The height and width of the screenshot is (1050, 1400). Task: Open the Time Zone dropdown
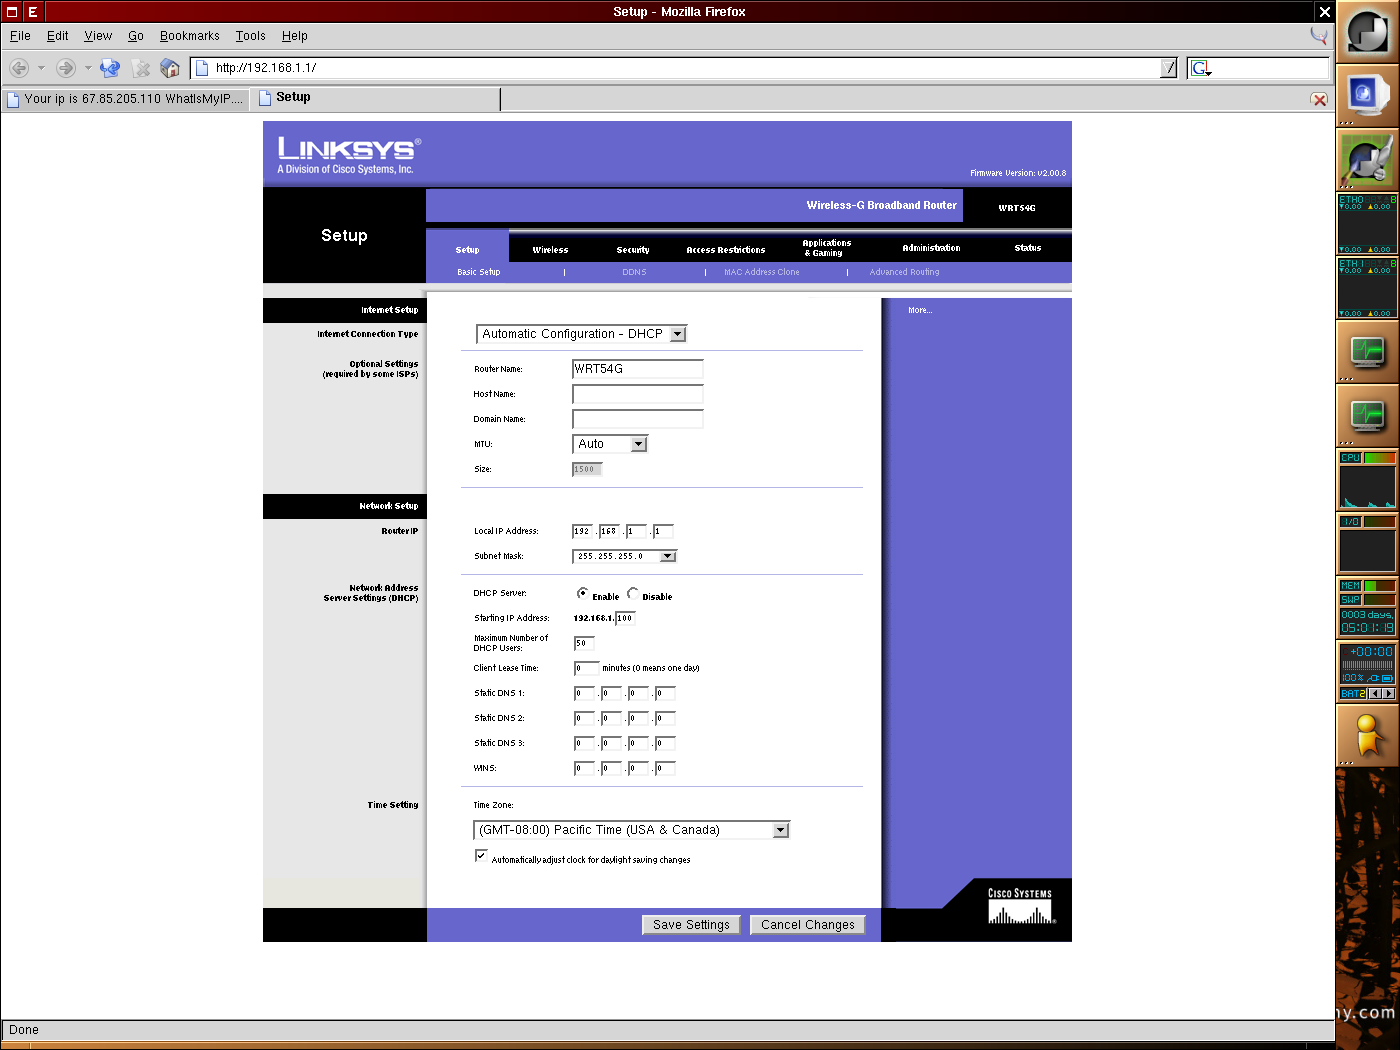coord(631,830)
